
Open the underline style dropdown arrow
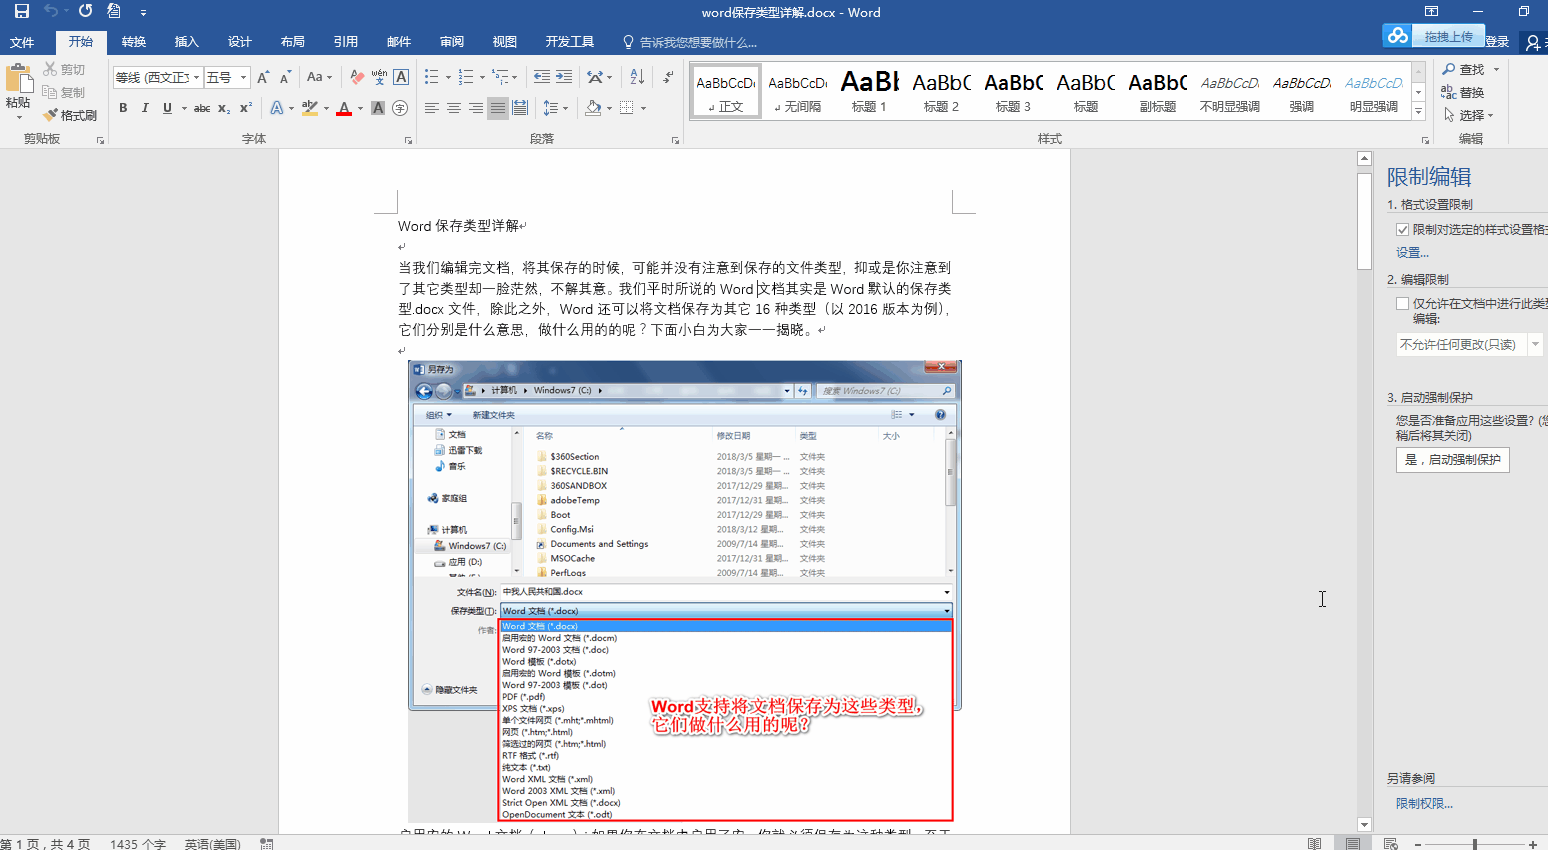pyautogui.click(x=183, y=108)
